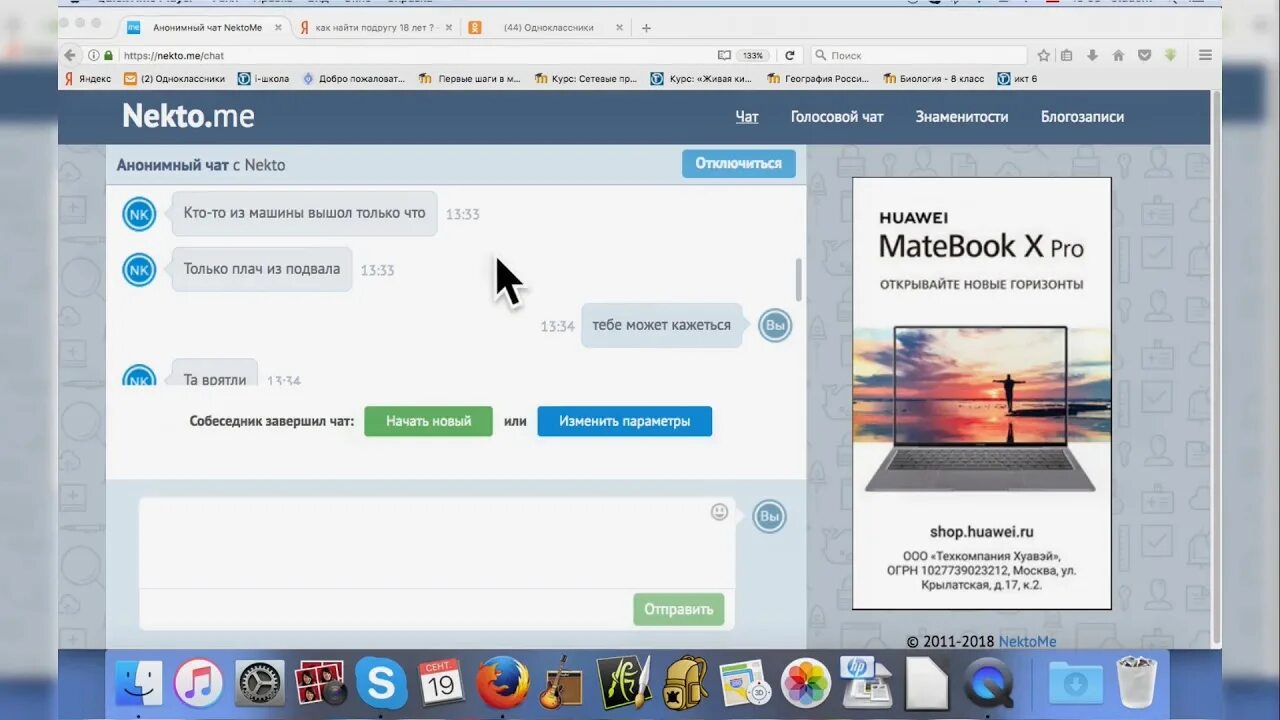Close the Анонимный чат NektoMe tab
1280x720 pixels.
[278, 27]
